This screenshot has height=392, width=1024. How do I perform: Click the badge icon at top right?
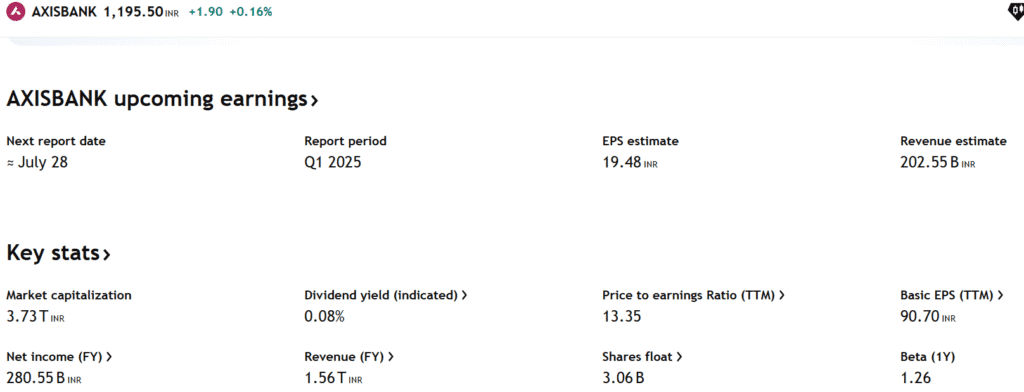(1017, 12)
